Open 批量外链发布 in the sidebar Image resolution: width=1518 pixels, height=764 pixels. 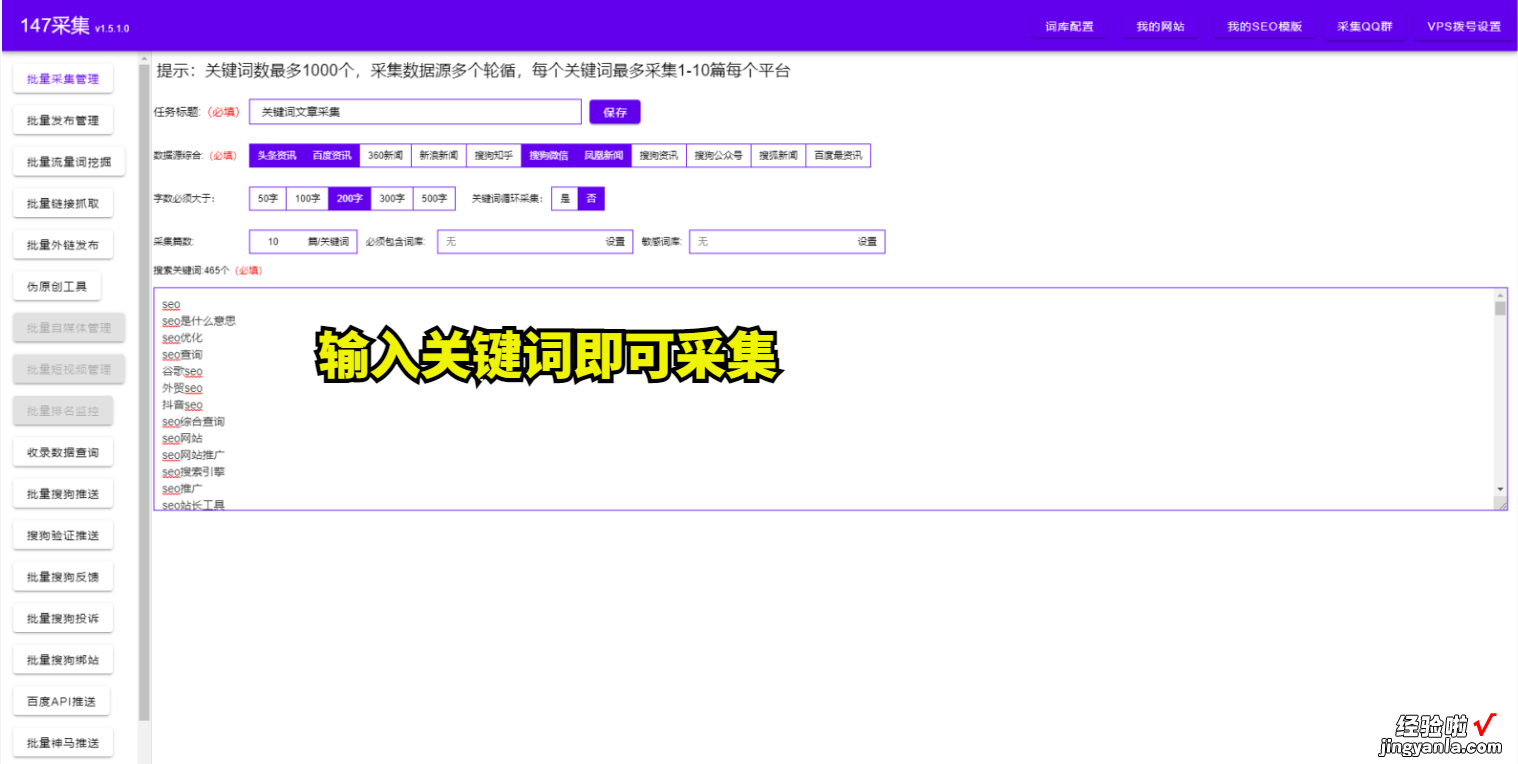click(x=63, y=245)
